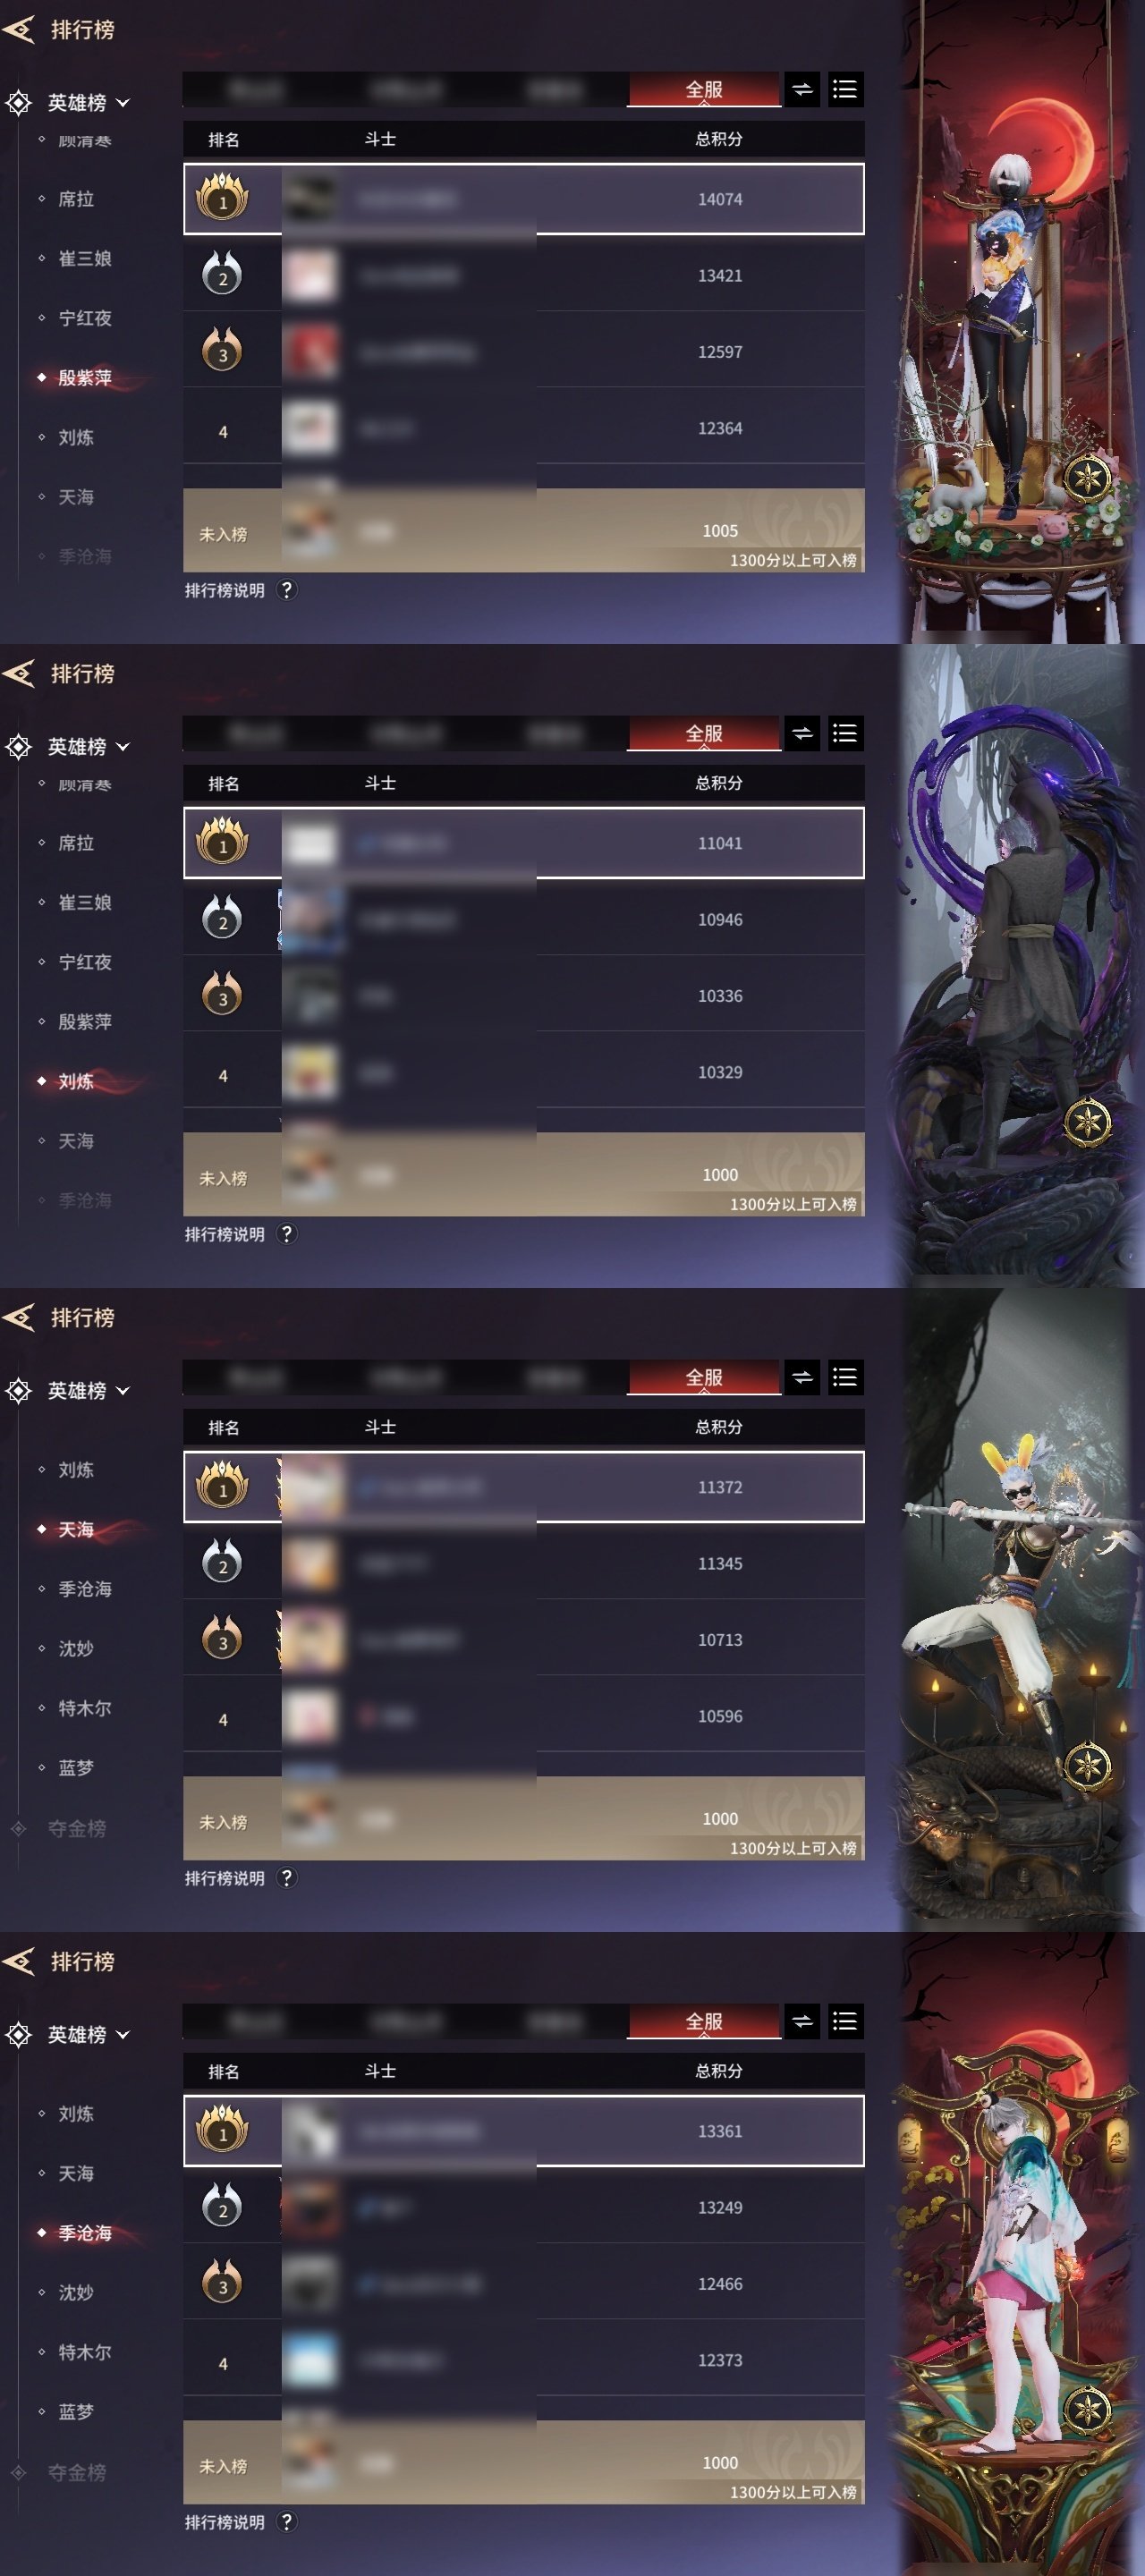Select 全服 tab above the 13361 leaderboard
This screenshot has width=1145, height=2576.
tap(704, 2022)
